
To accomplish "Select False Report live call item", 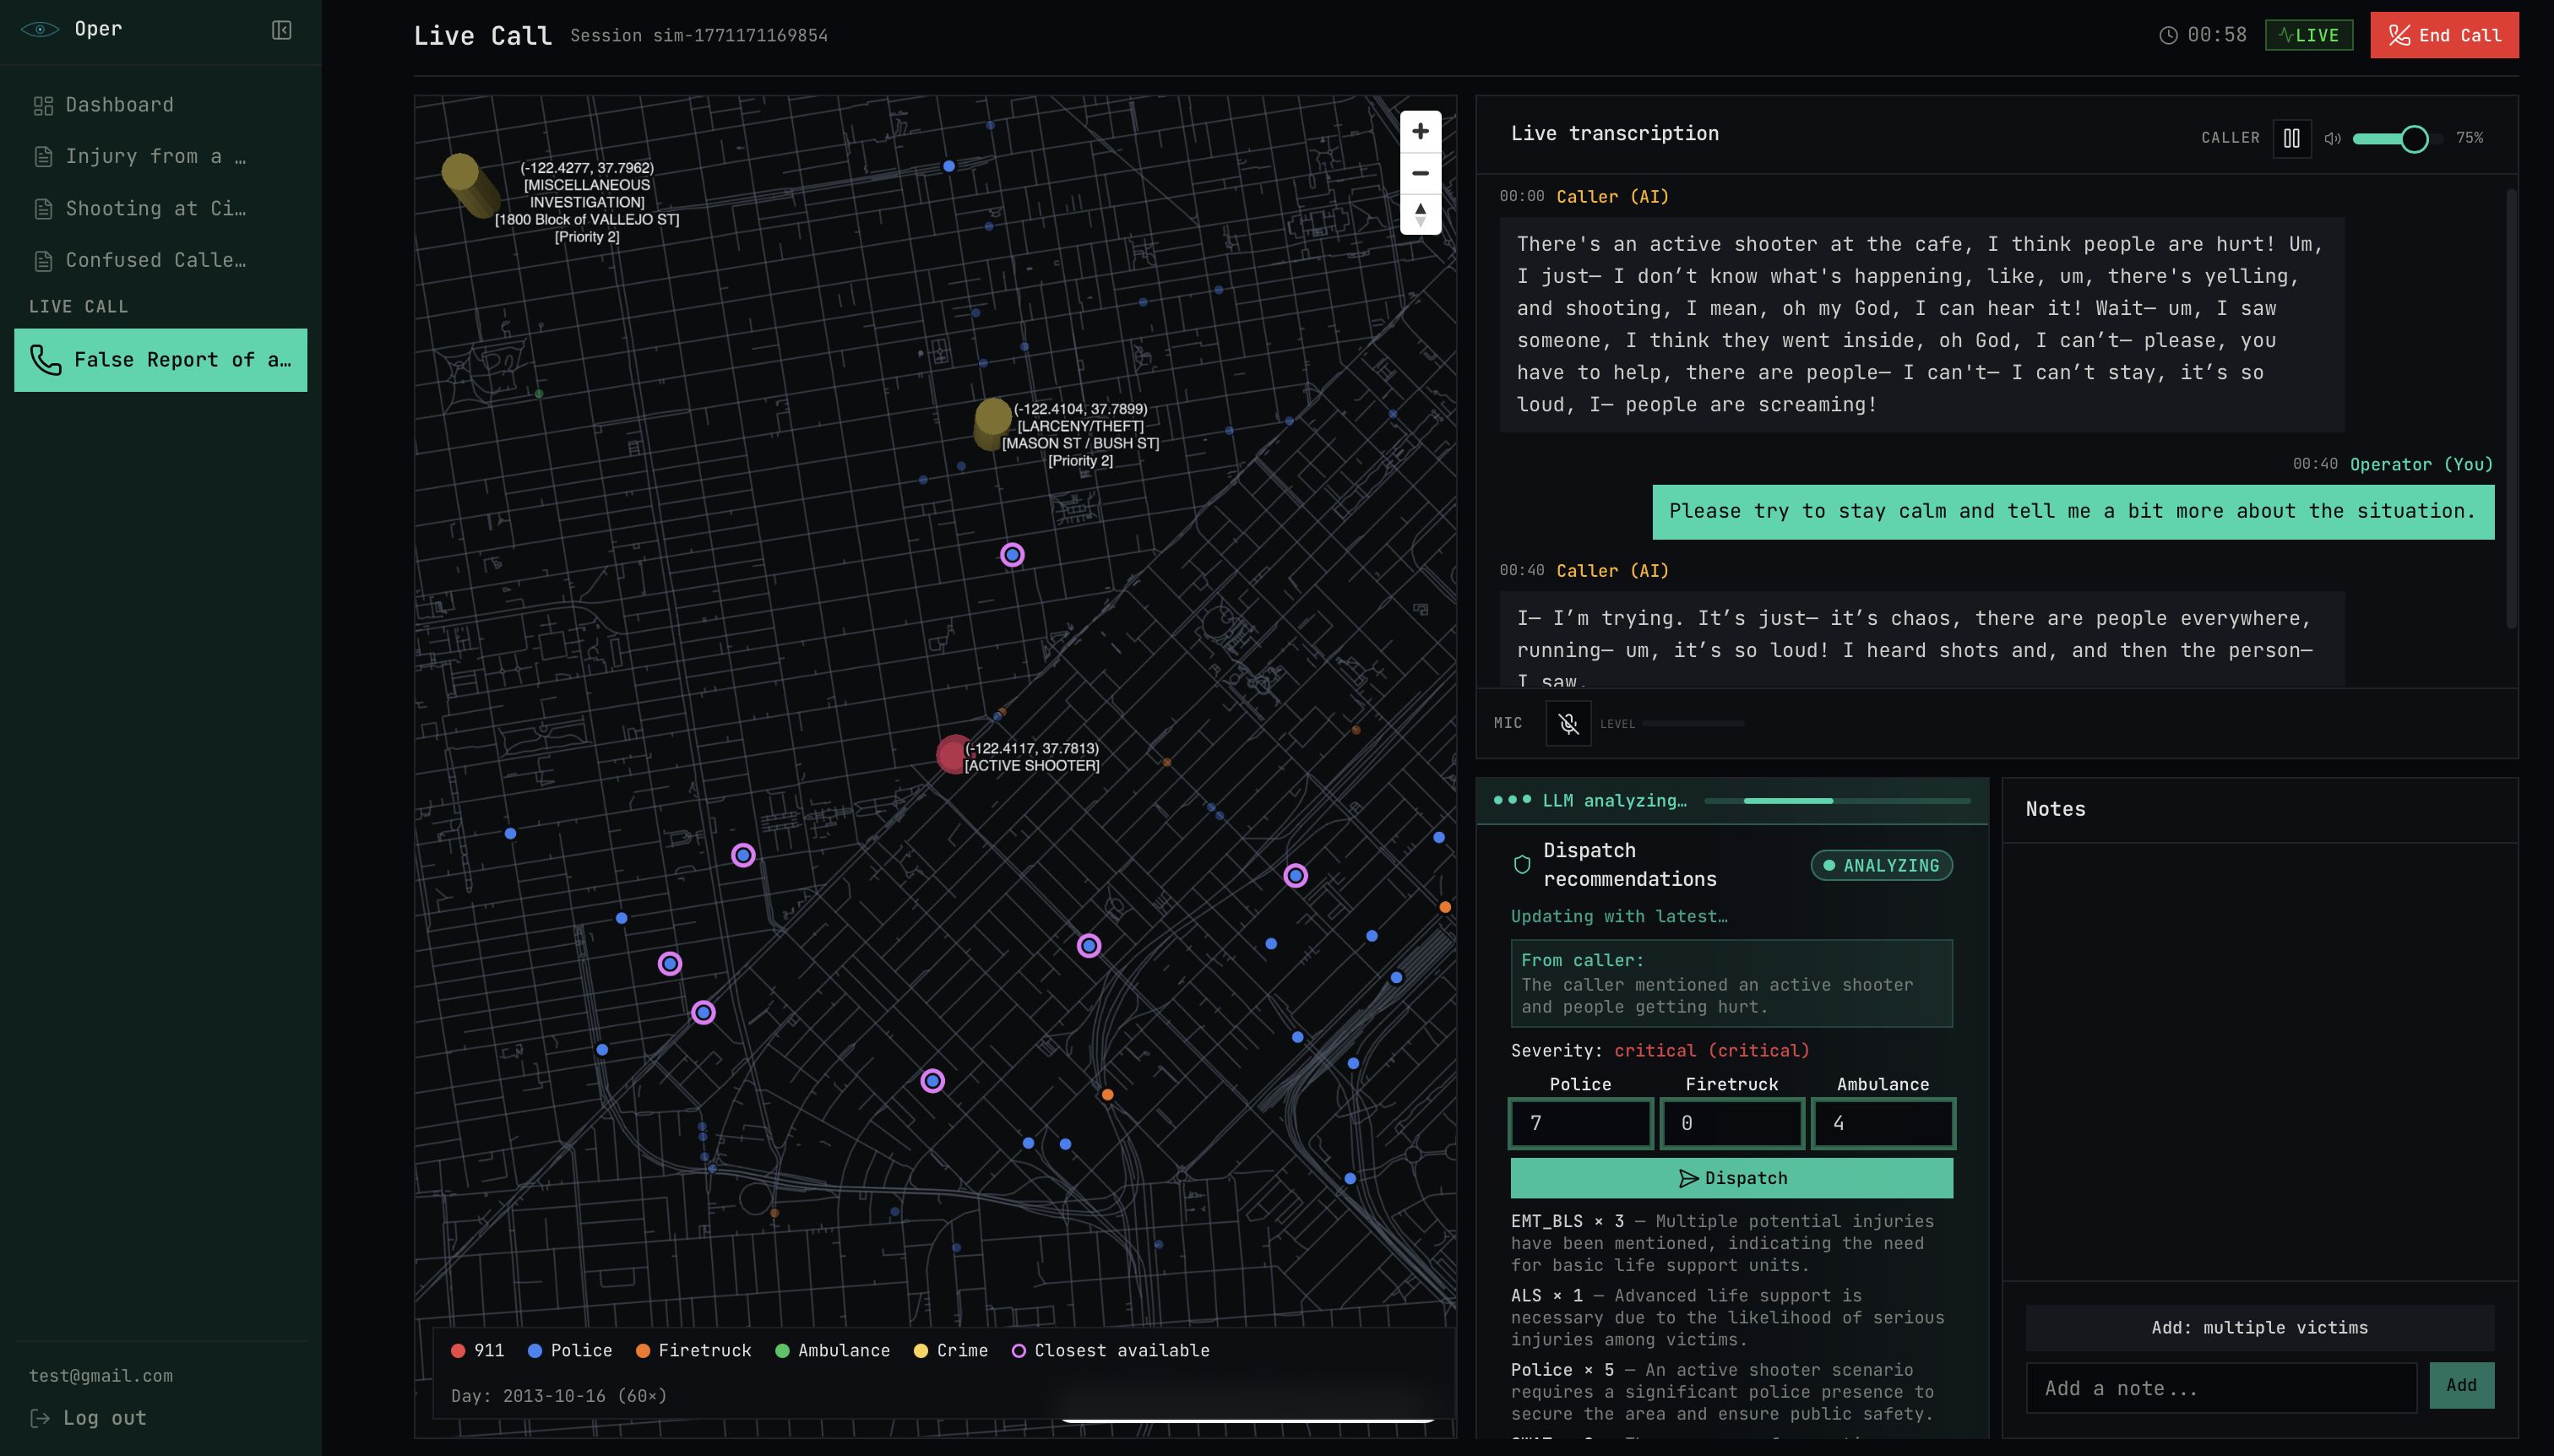I will pyautogui.click(x=160, y=360).
